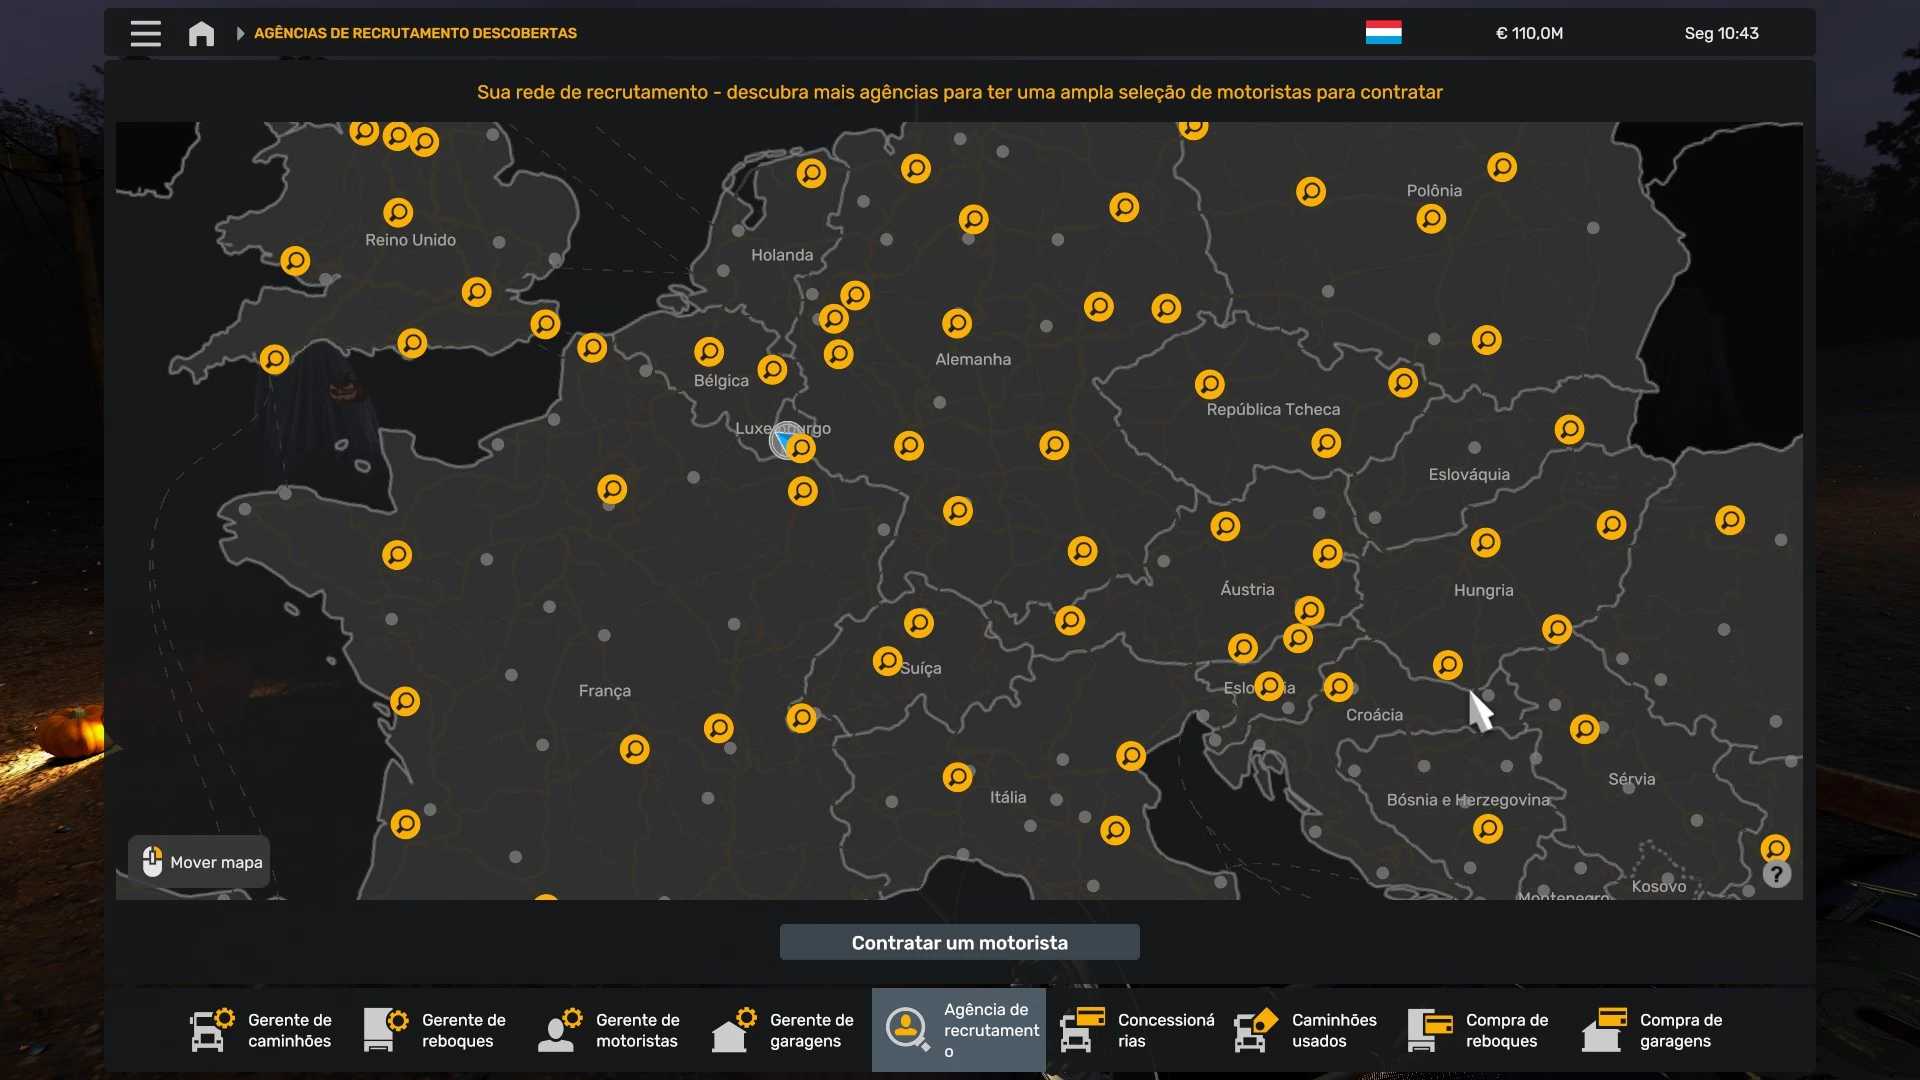Click agency marker above Alemanha label

coord(957,323)
